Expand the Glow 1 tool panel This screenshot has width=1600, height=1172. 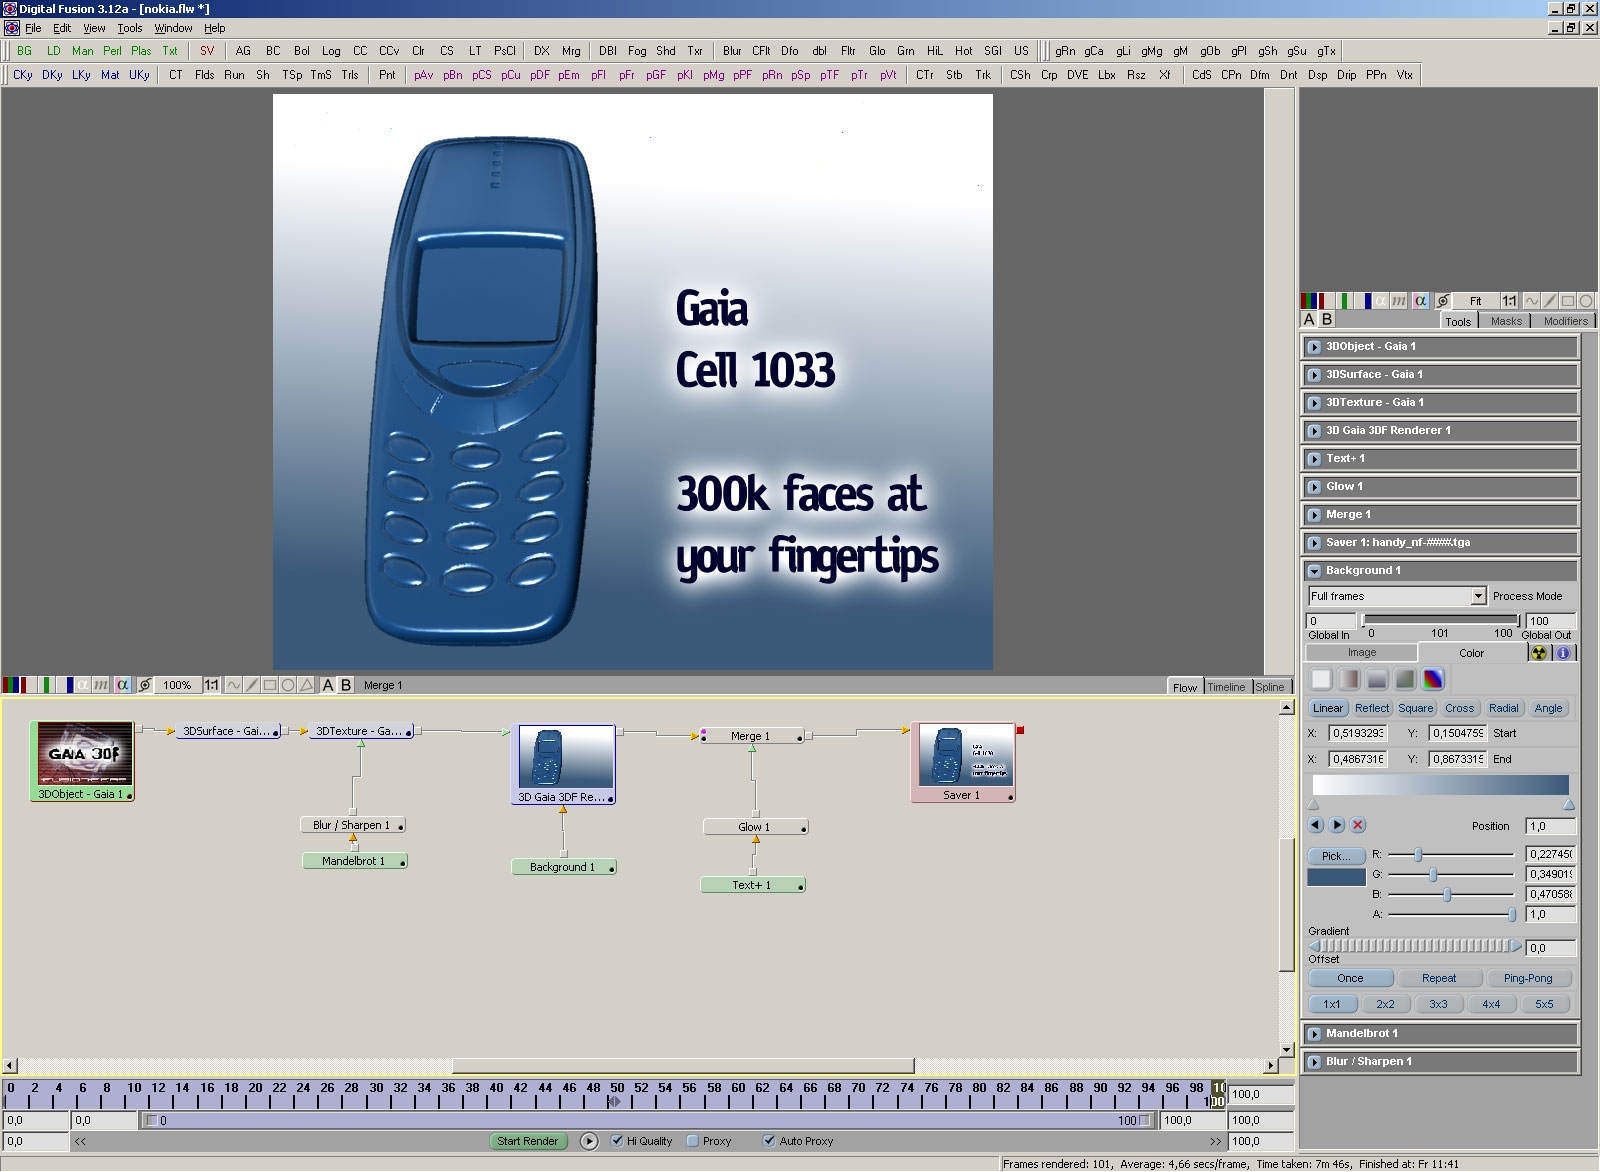[1315, 487]
